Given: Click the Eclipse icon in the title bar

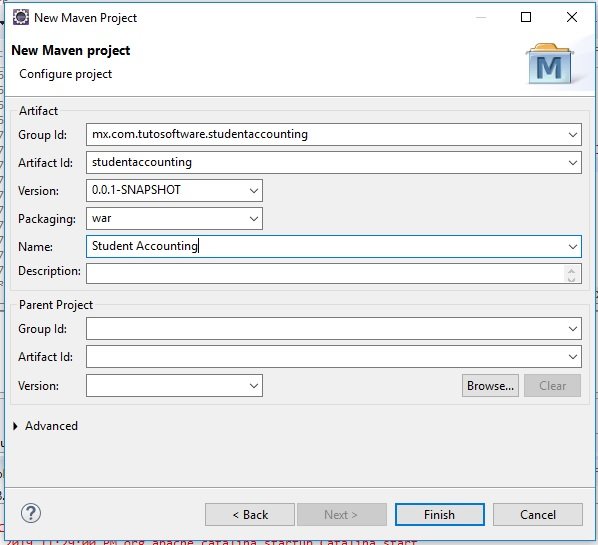Looking at the screenshot, I should pyautogui.click(x=21, y=18).
